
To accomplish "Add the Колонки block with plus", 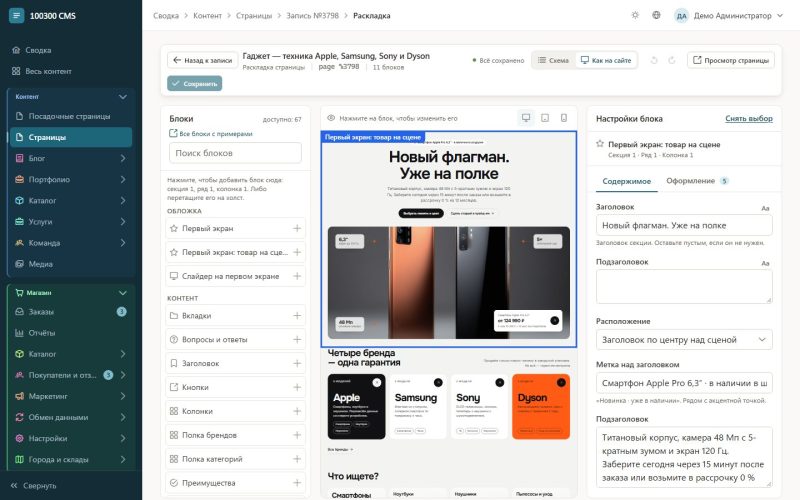I will coord(297,411).
